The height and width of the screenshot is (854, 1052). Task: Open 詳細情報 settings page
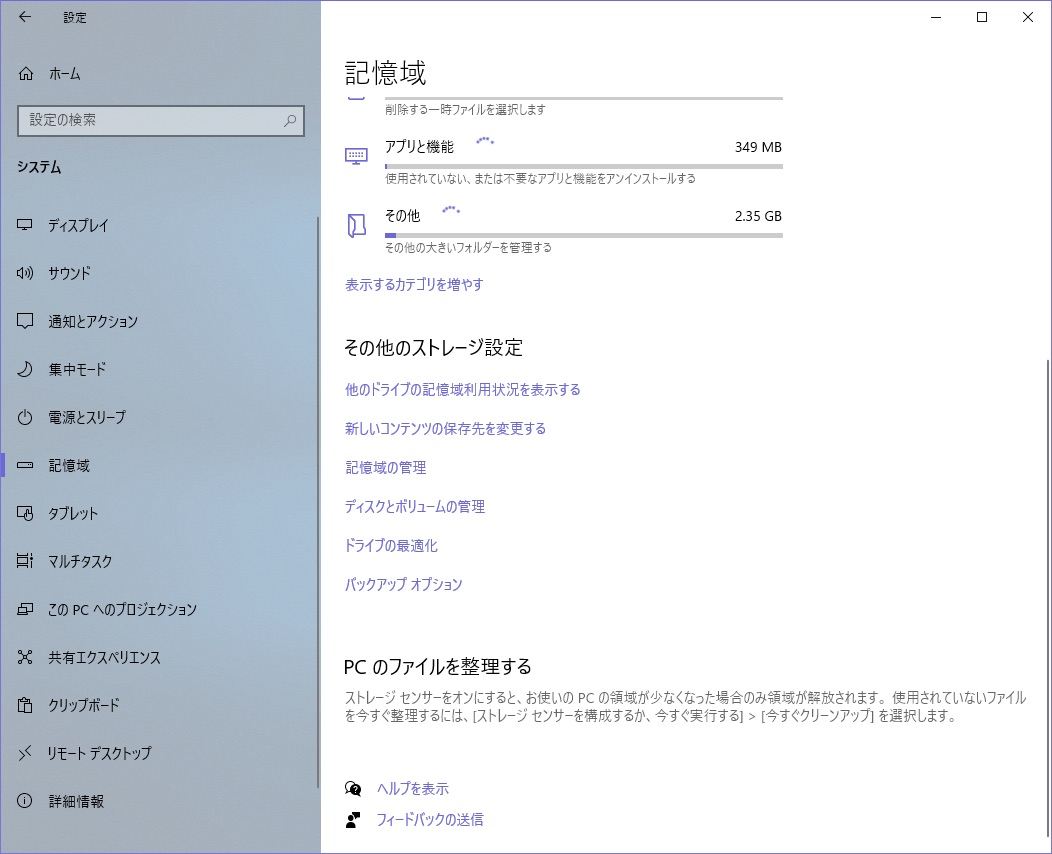(x=159, y=801)
